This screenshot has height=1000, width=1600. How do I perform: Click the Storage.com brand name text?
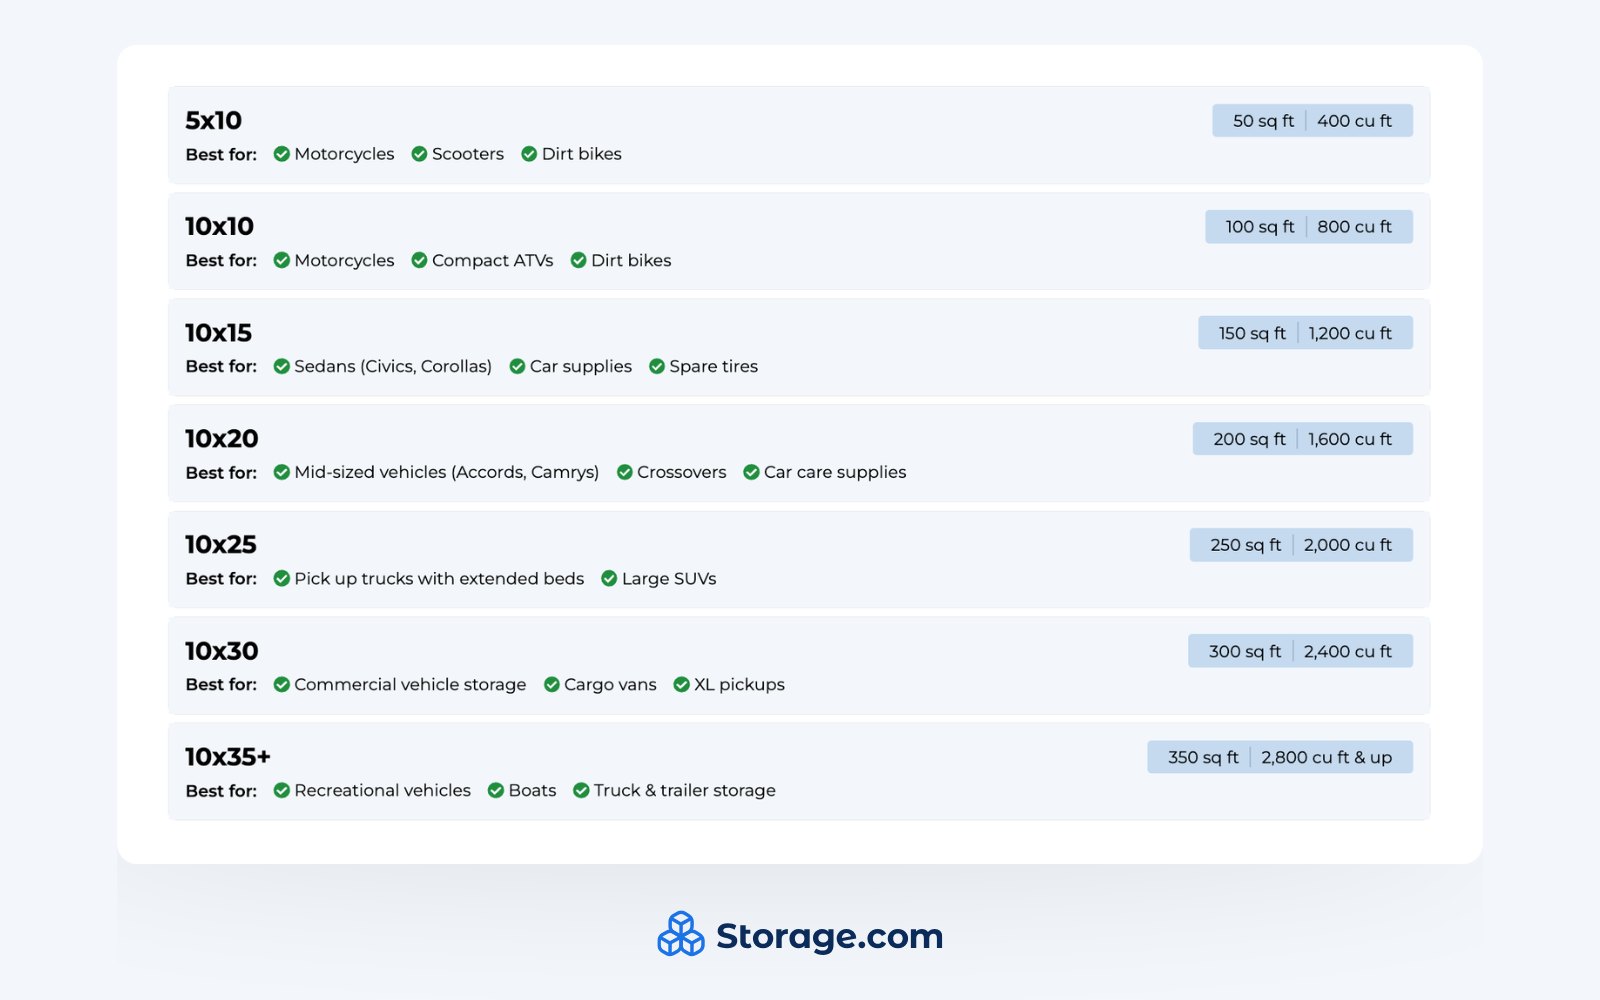[829, 936]
